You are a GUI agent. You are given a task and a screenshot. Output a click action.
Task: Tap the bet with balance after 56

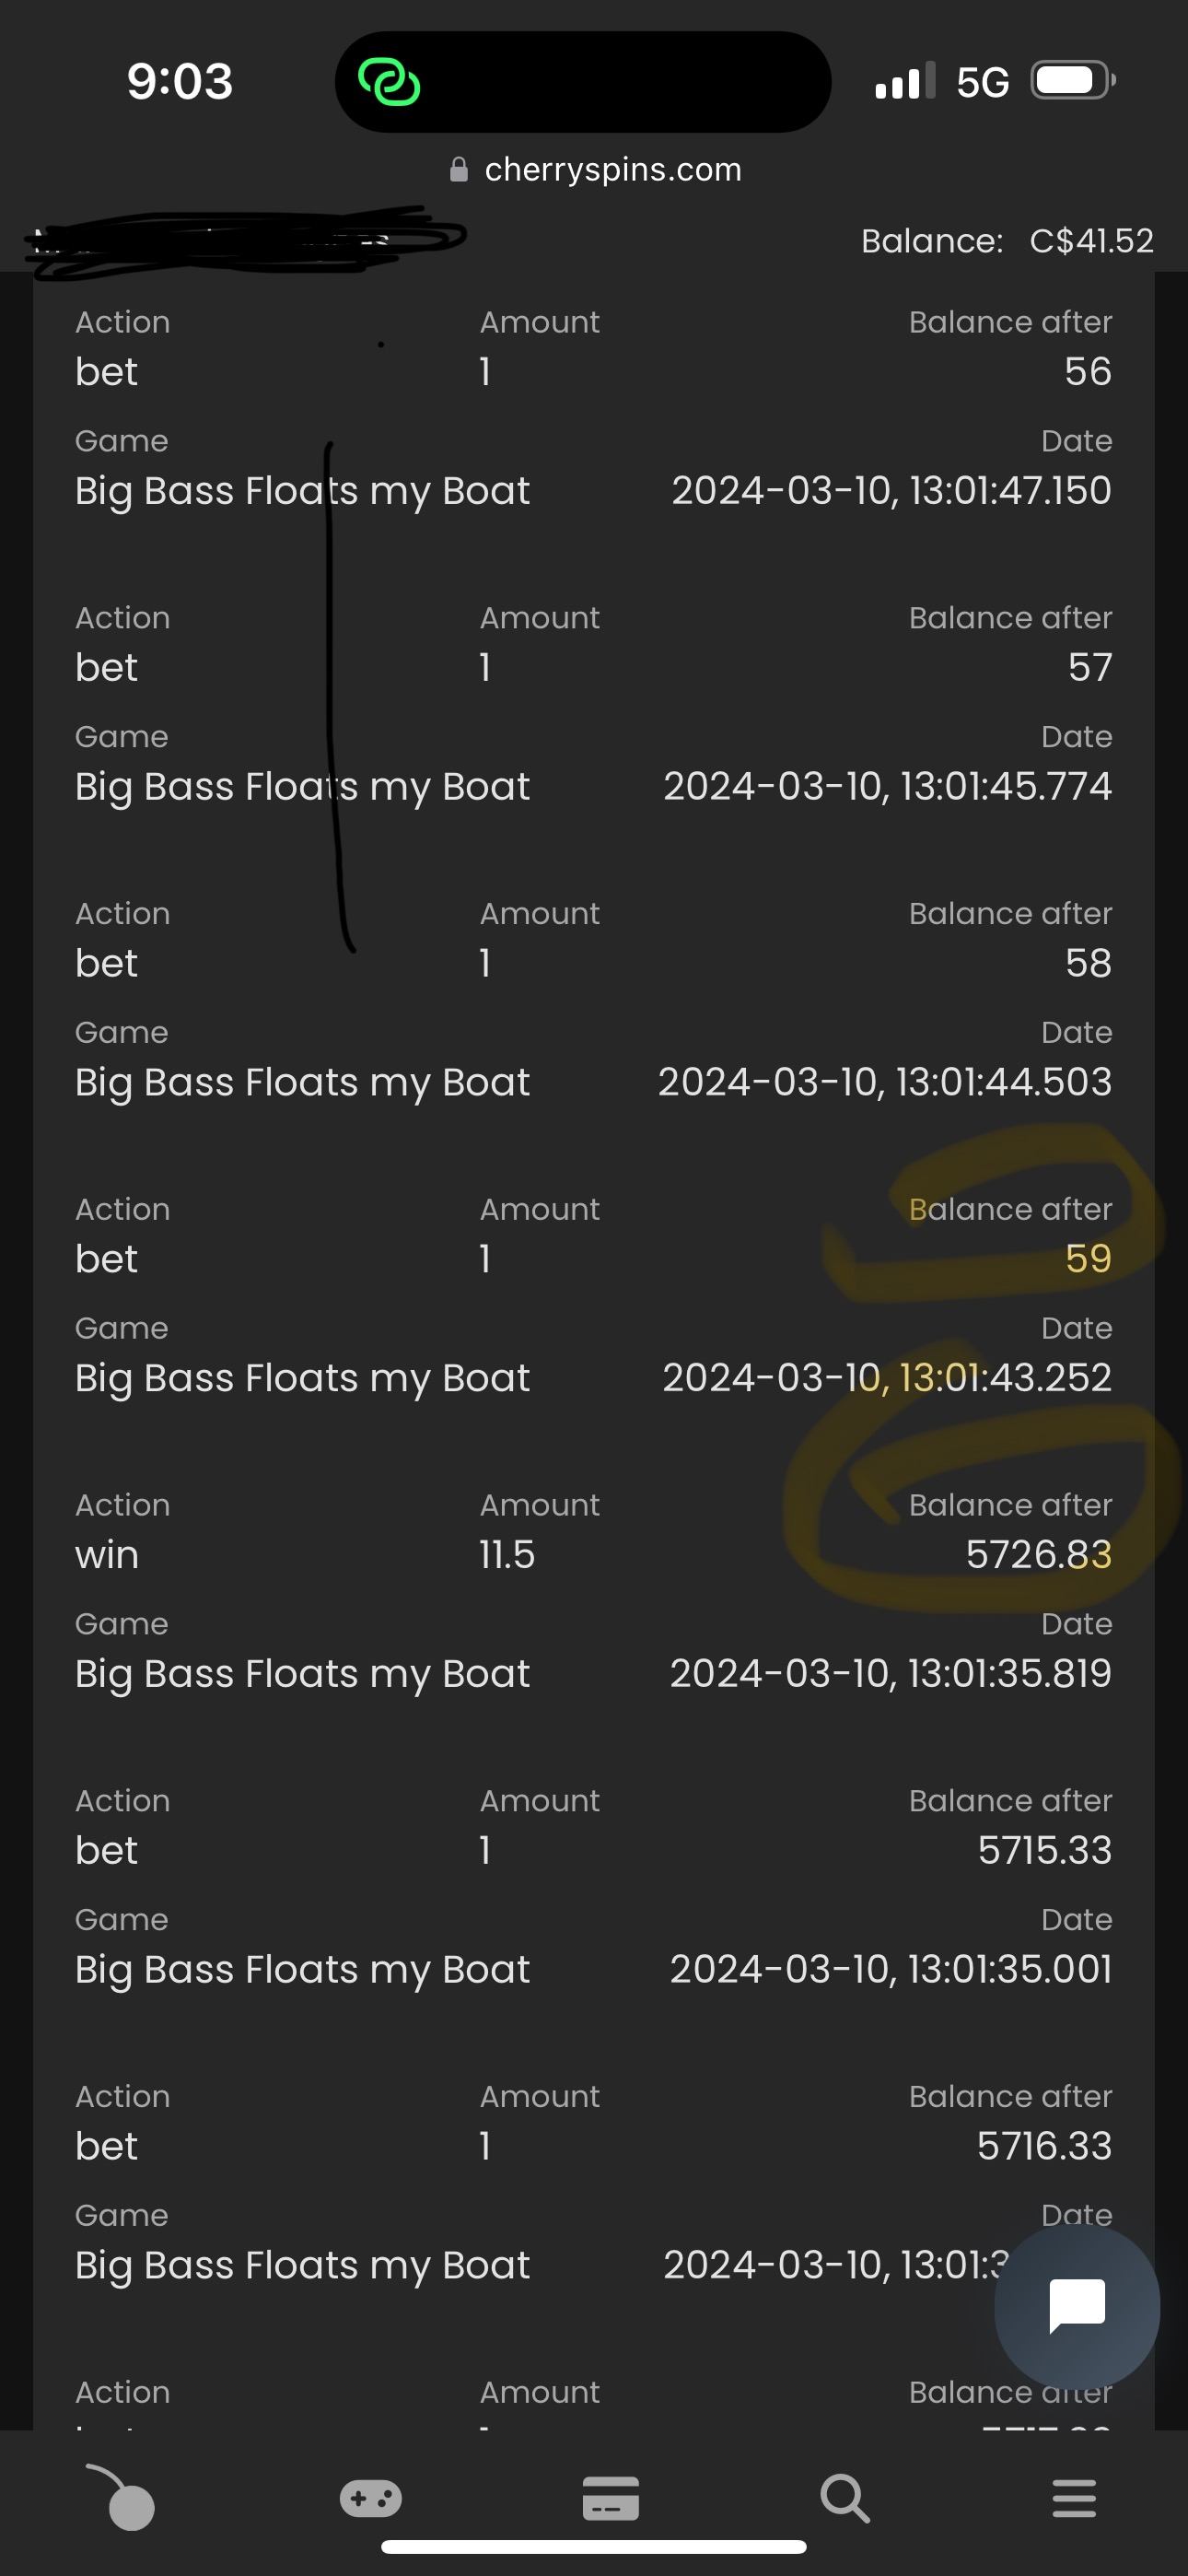pyautogui.click(x=107, y=372)
